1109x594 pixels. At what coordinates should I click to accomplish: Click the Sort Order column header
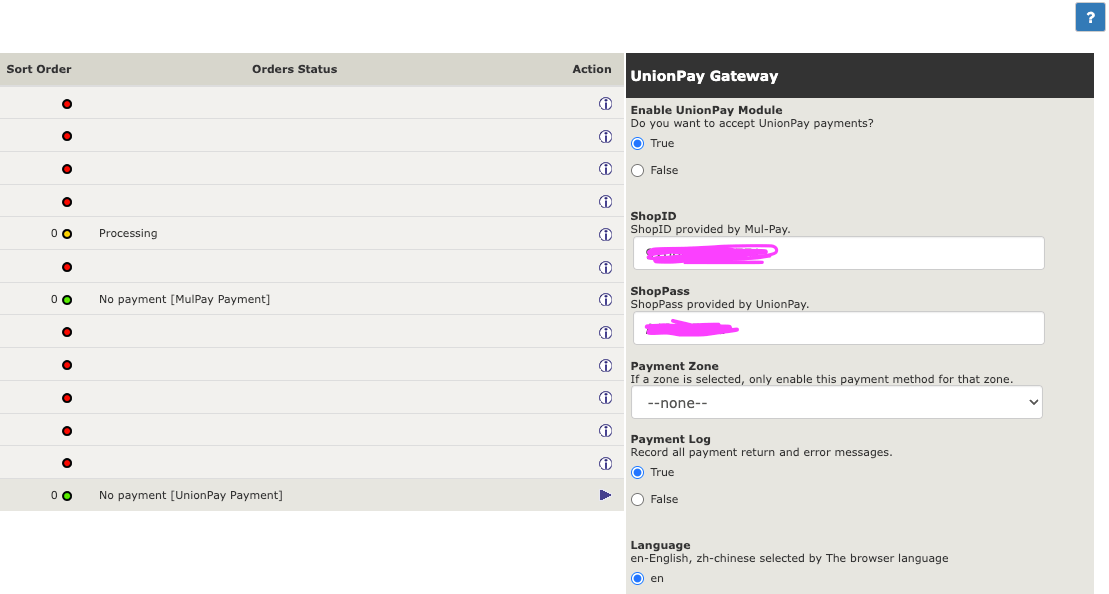39,69
